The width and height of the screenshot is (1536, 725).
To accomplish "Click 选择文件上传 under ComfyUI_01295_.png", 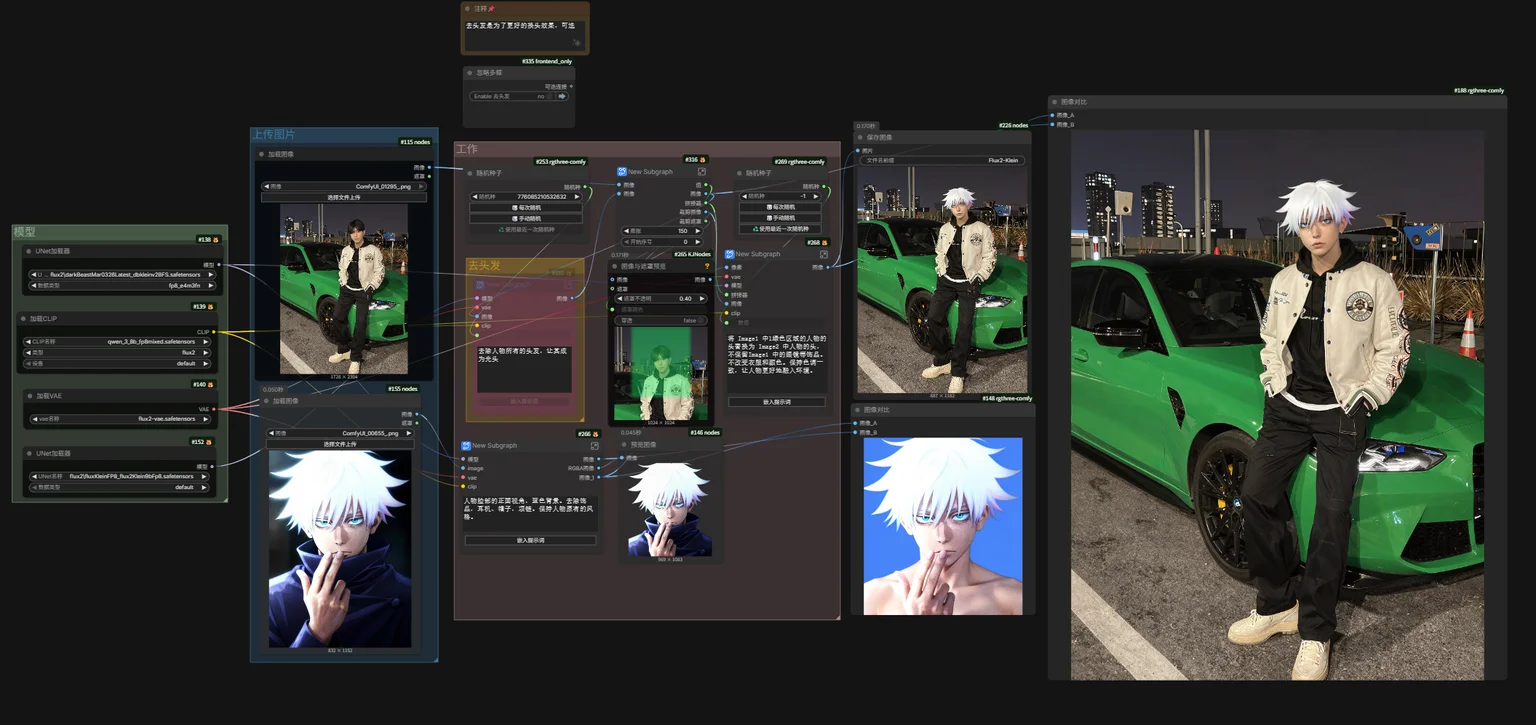I will click(344, 197).
